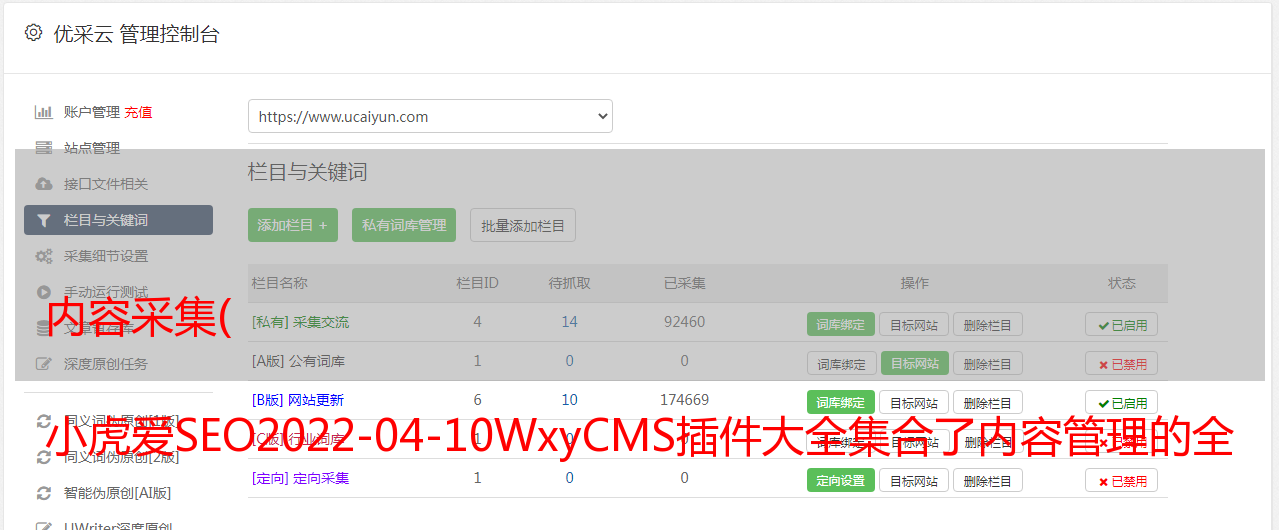This screenshot has width=1279, height=530.
Task: Click 目标网站 in the 网站更新 row
Action: (914, 402)
